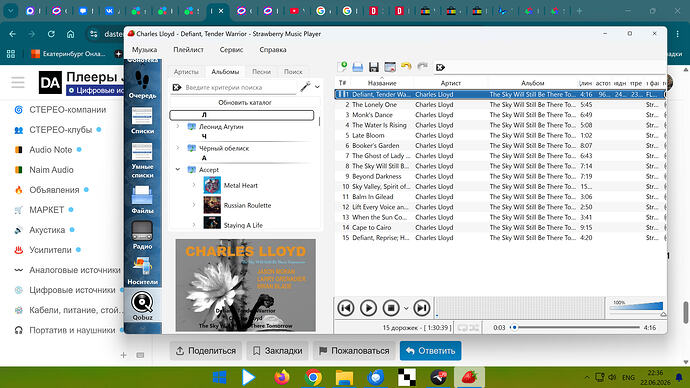
Task: Collapse the Accept artist node
Action: click(178, 169)
